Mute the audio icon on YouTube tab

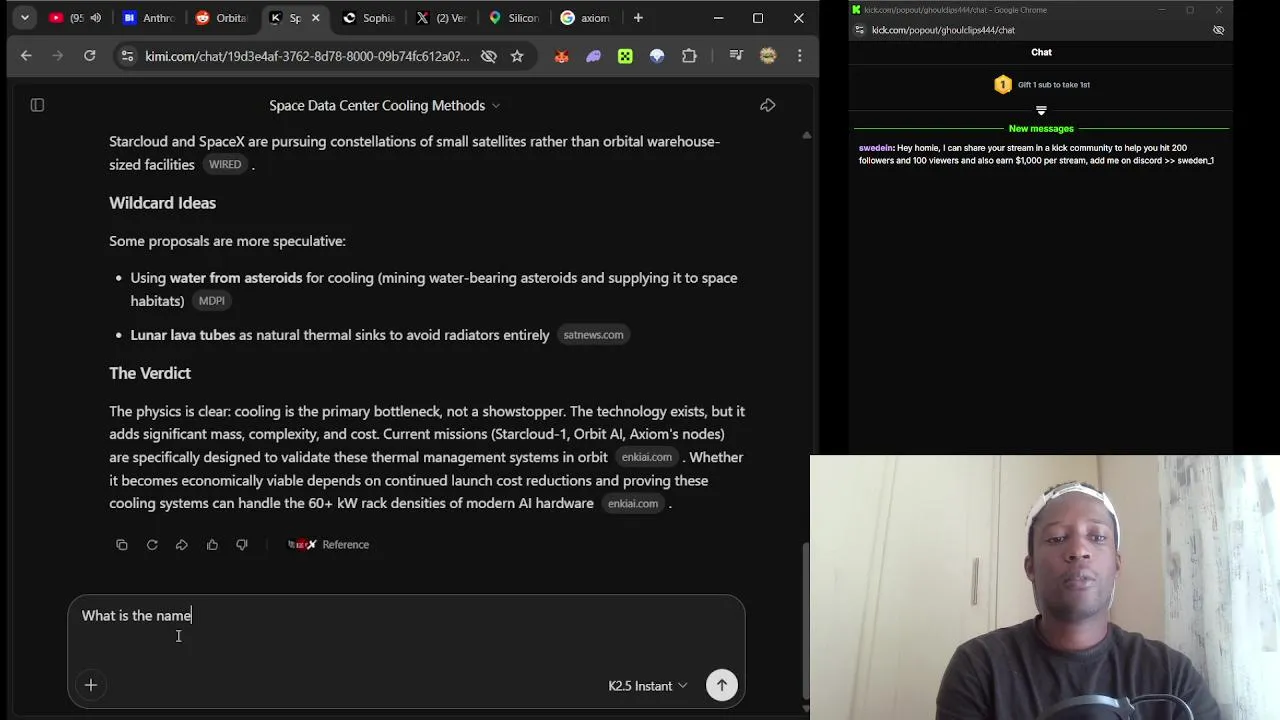pyautogui.click(x=95, y=18)
